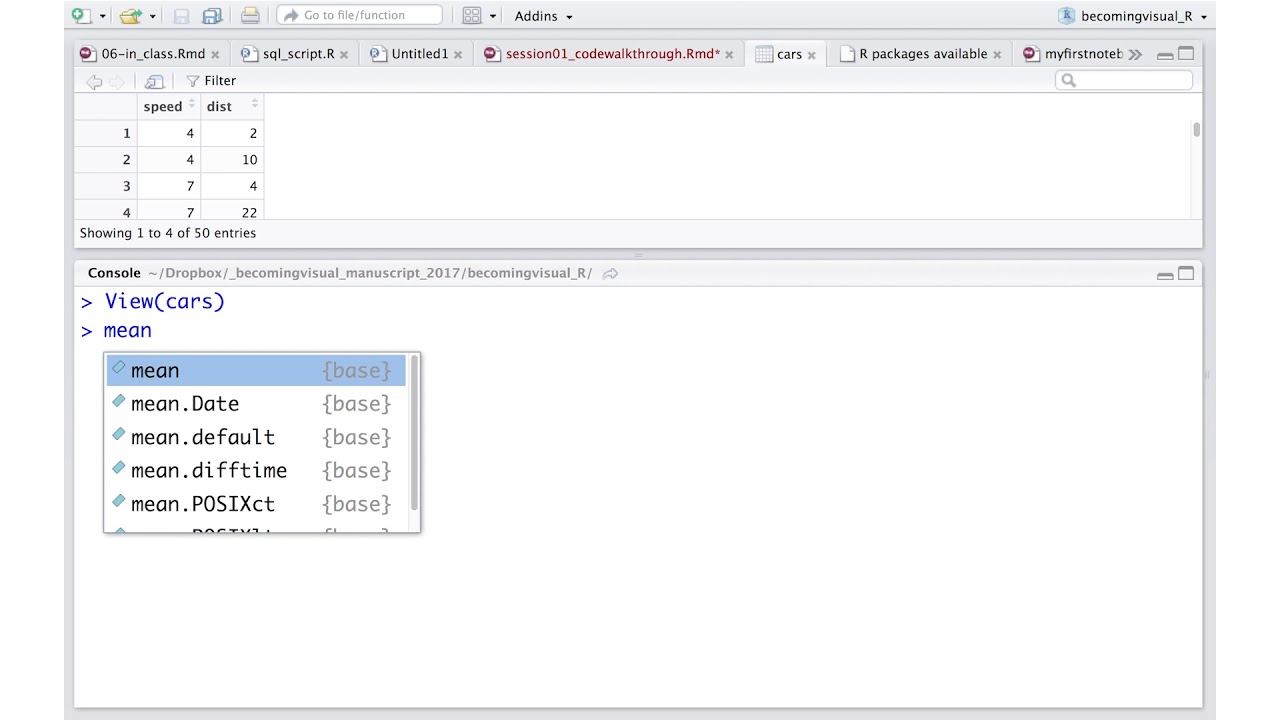This screenshot has height=720, width=1280.
Task: Open the becomingvisual_R project menu
Action: pyautogui.click(x=1133, y=16)
